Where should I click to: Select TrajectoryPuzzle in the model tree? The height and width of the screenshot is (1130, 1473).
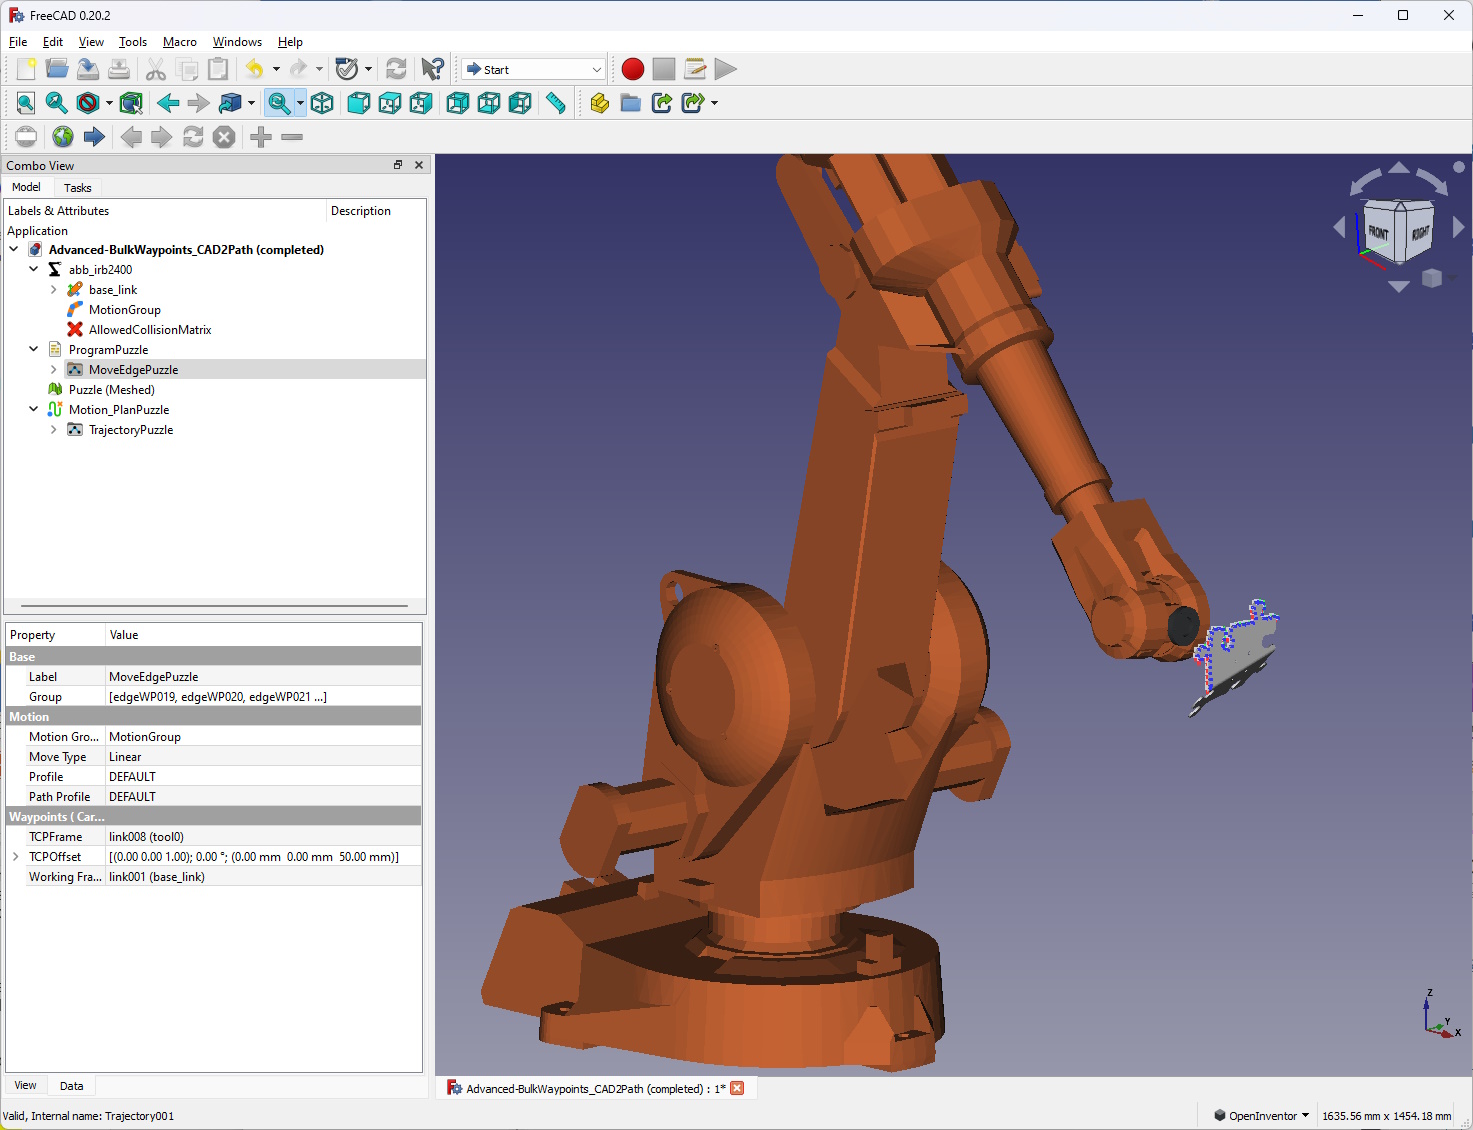[x=131, y=430]
